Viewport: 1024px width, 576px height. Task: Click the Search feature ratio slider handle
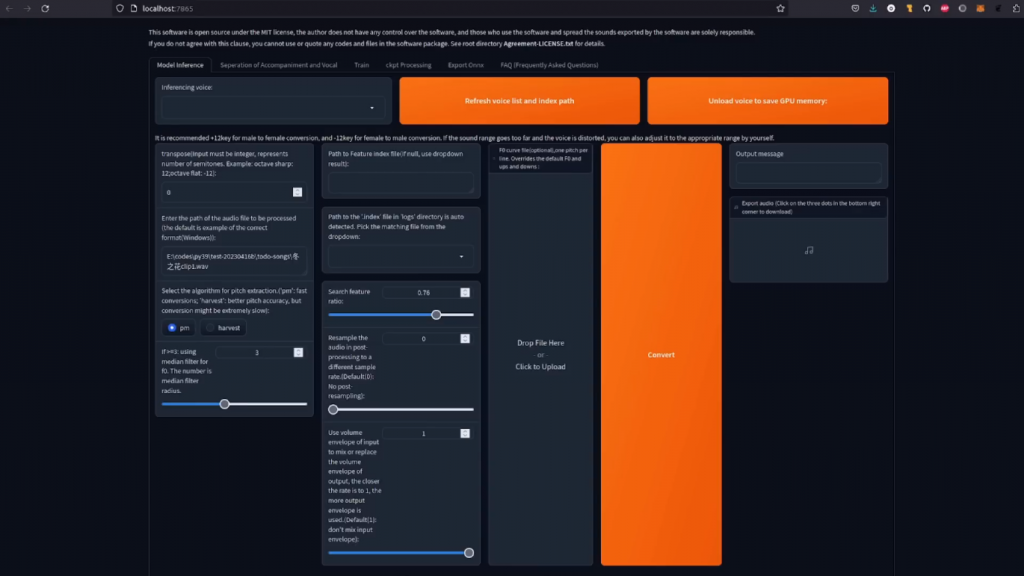(436, 315)
